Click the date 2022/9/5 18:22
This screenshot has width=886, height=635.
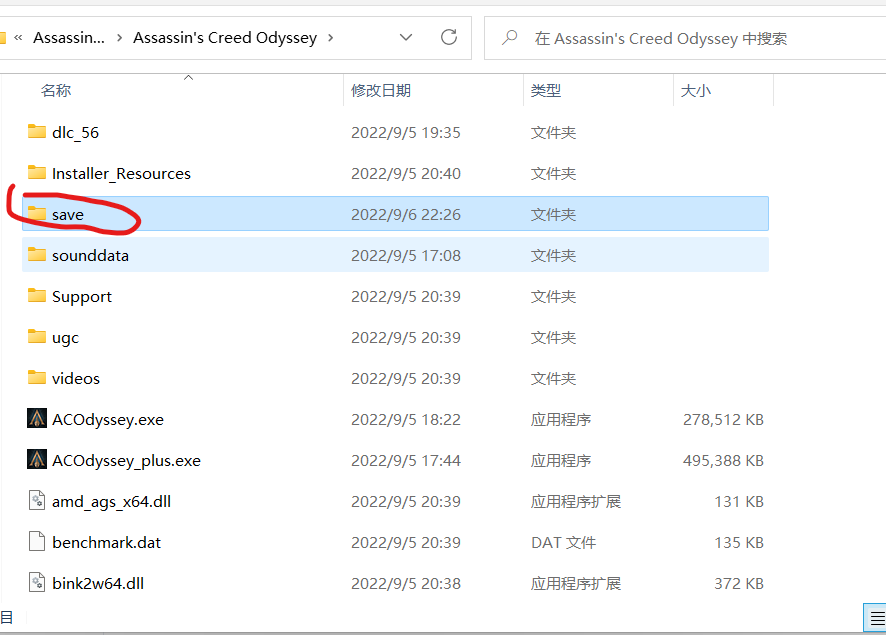coord(406,420)
